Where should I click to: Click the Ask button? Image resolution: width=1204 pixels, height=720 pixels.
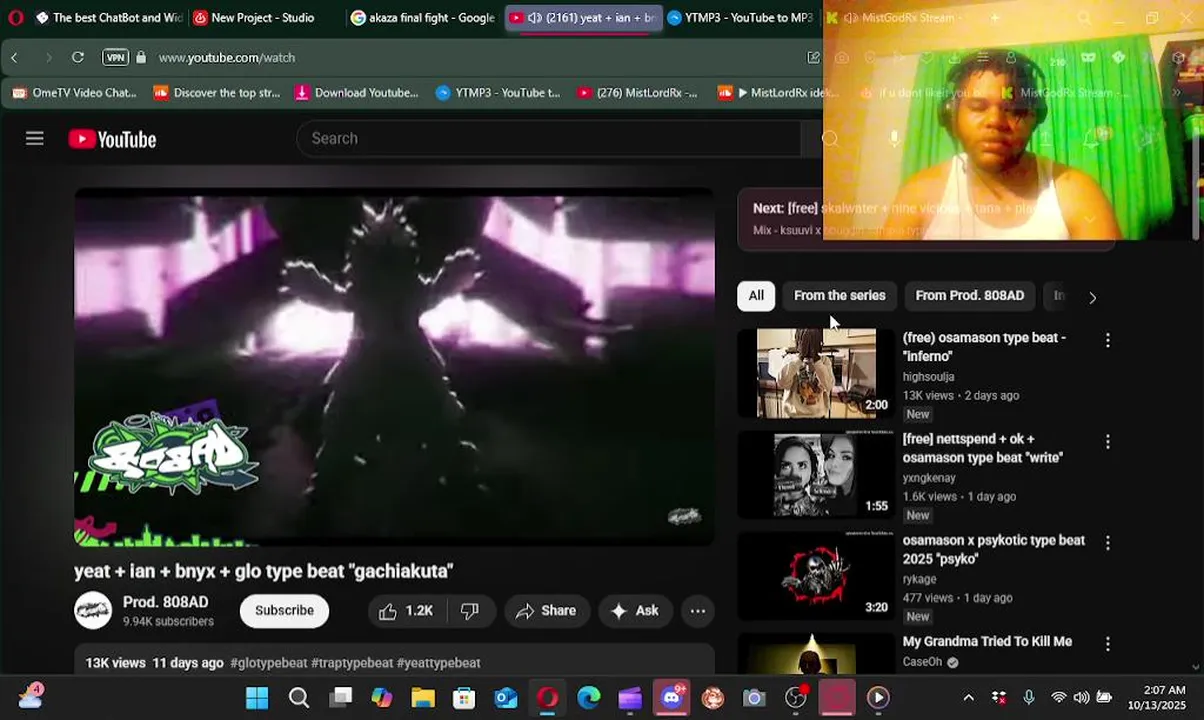coord(635,611)
